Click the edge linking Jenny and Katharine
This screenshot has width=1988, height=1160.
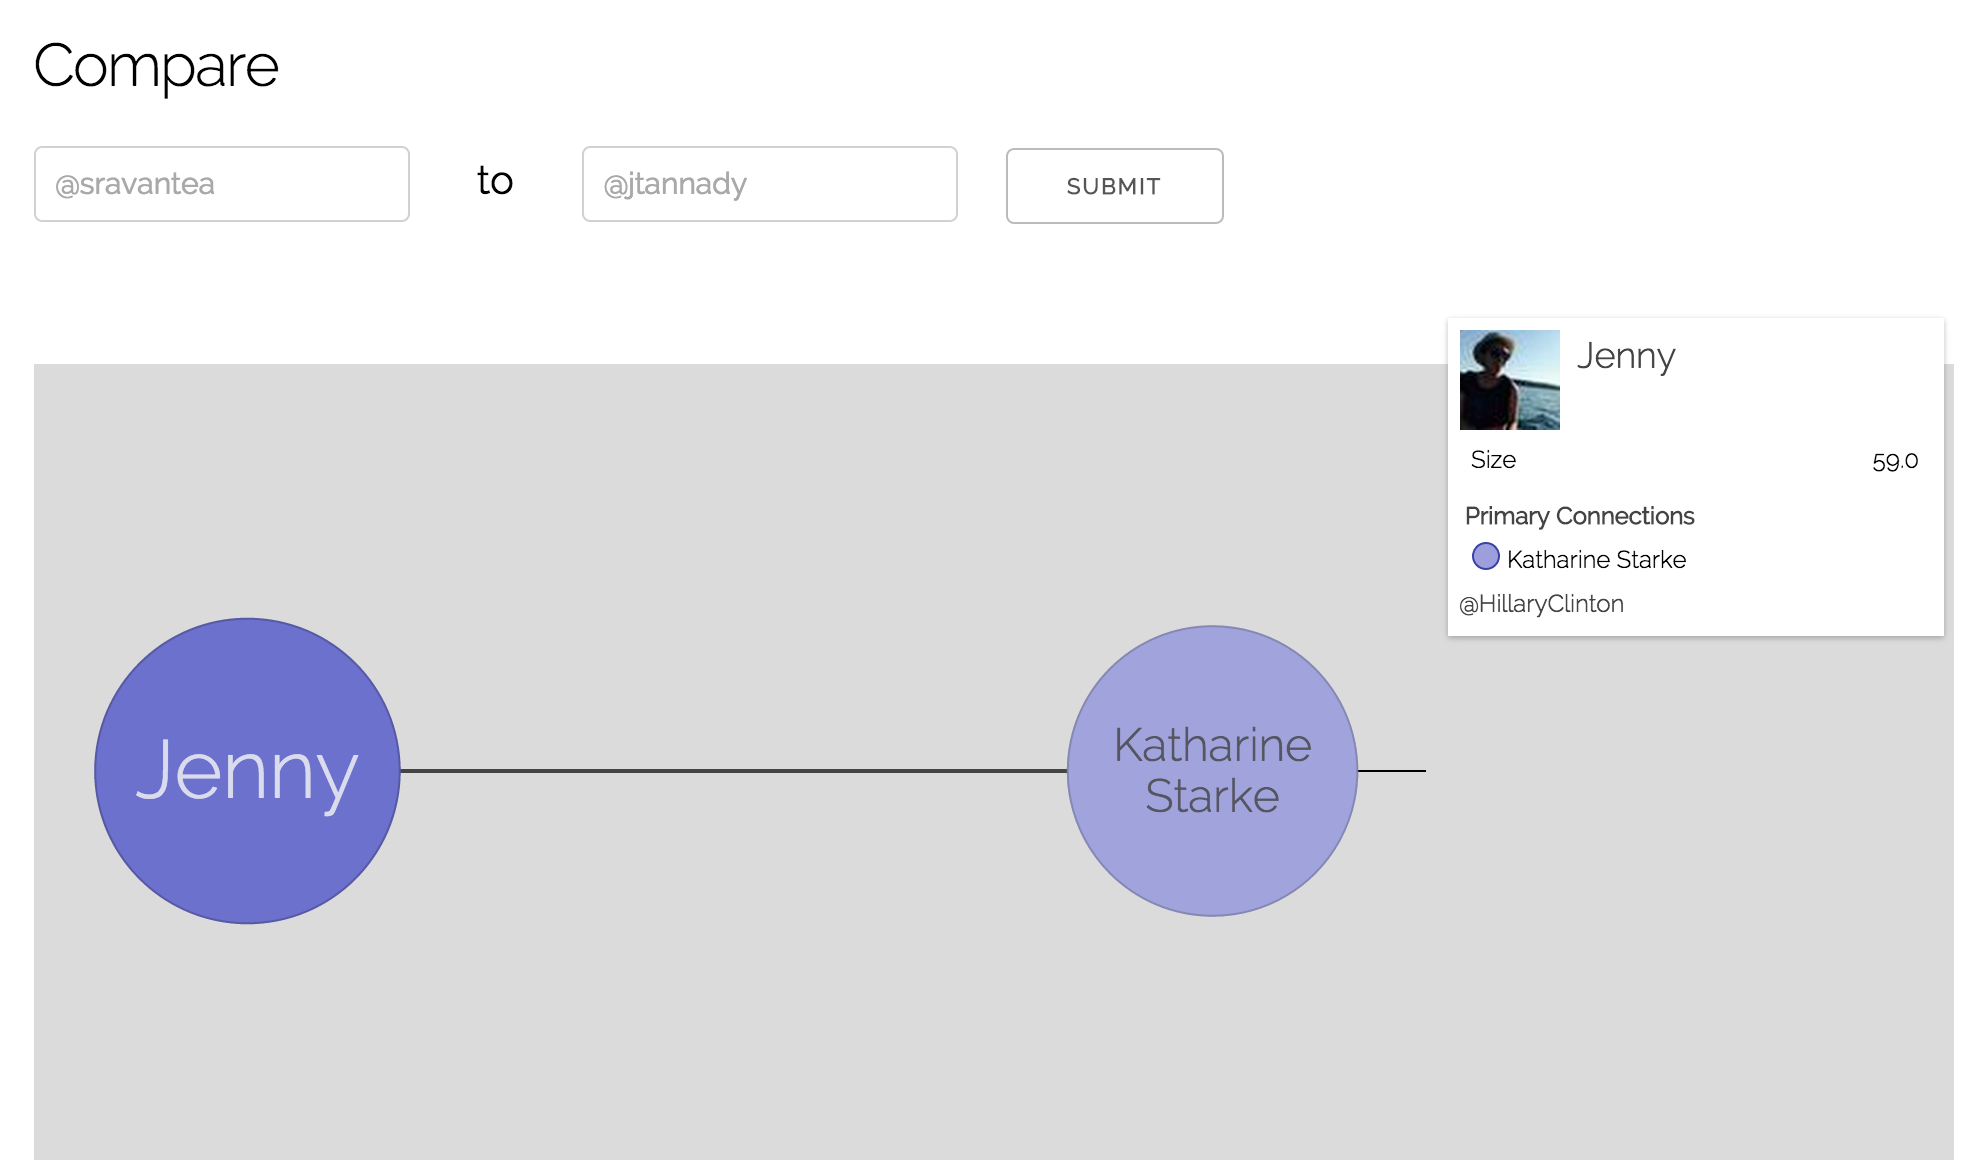click(x=733, y=771)
